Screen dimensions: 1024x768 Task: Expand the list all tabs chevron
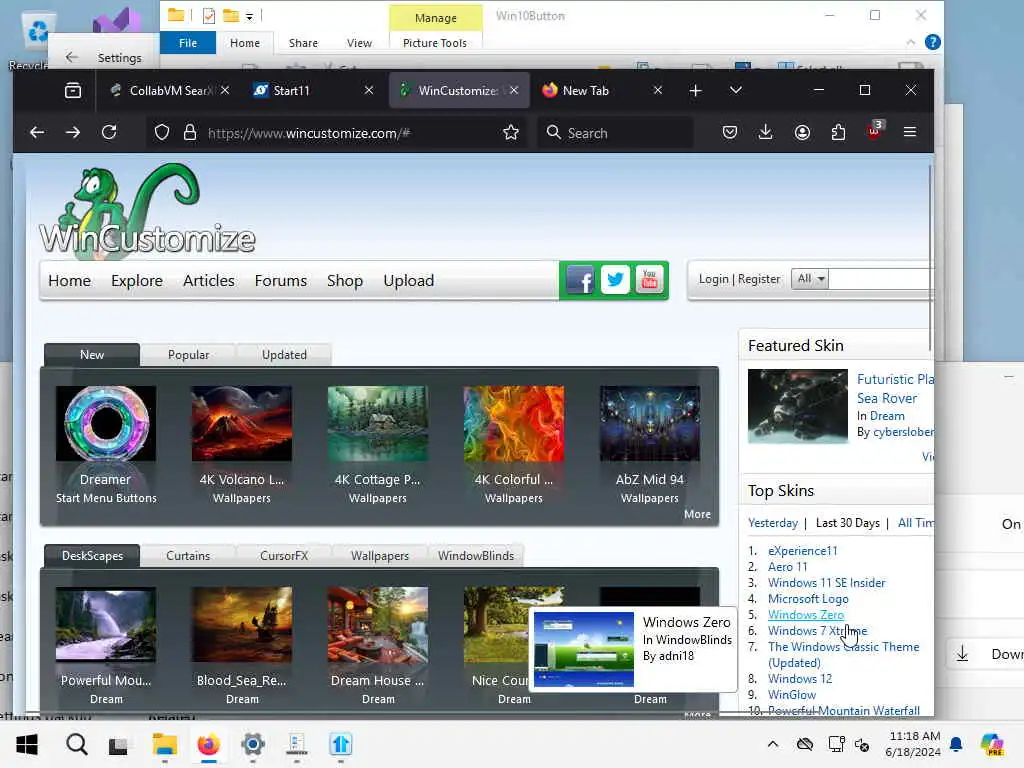point(735,90)
